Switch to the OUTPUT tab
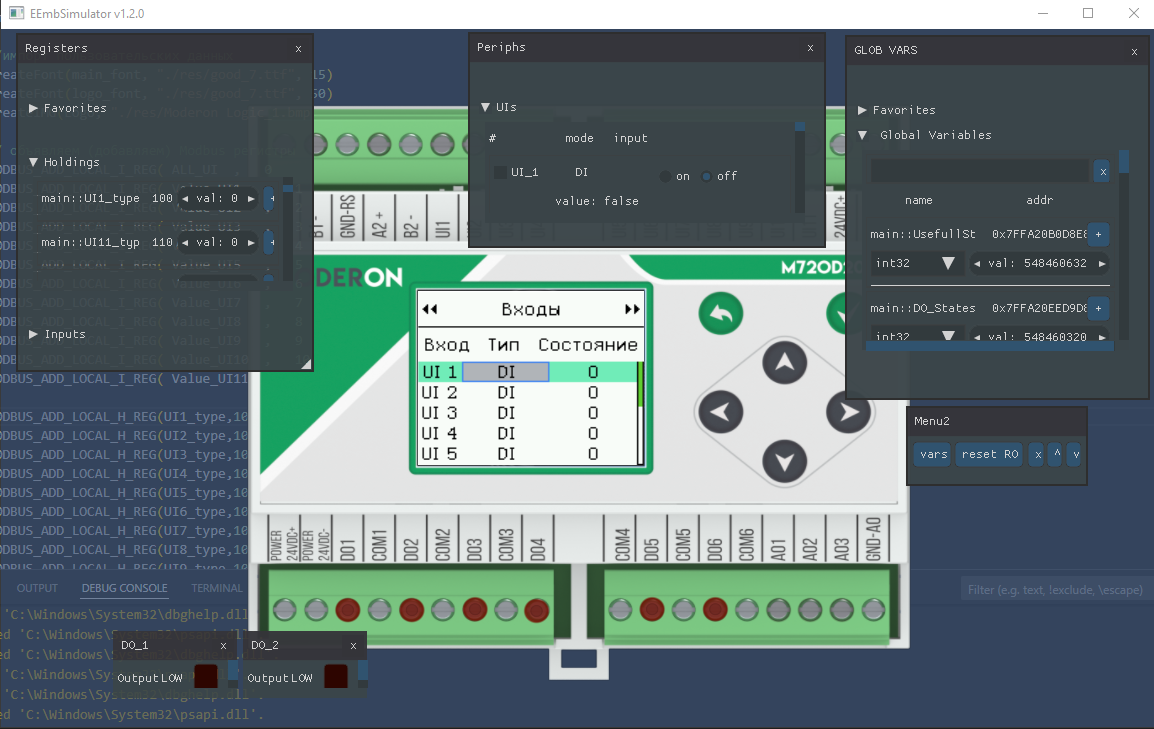The image size is (1154, 729). coord(37,588)
